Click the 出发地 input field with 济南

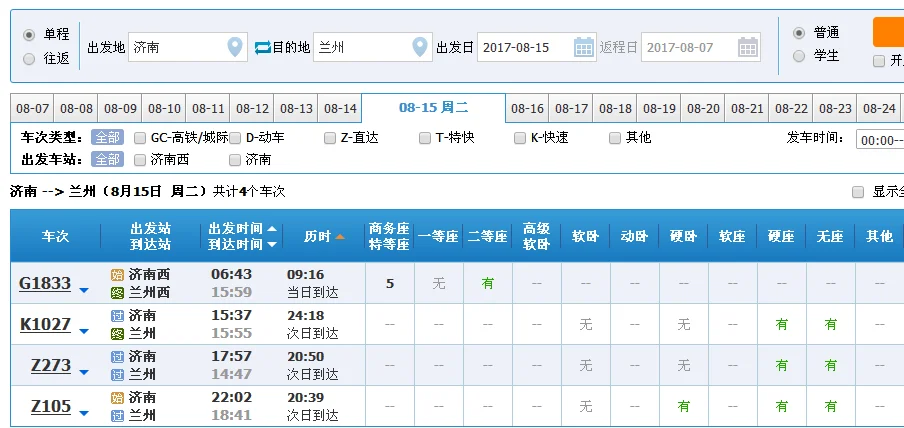(188, 47)
